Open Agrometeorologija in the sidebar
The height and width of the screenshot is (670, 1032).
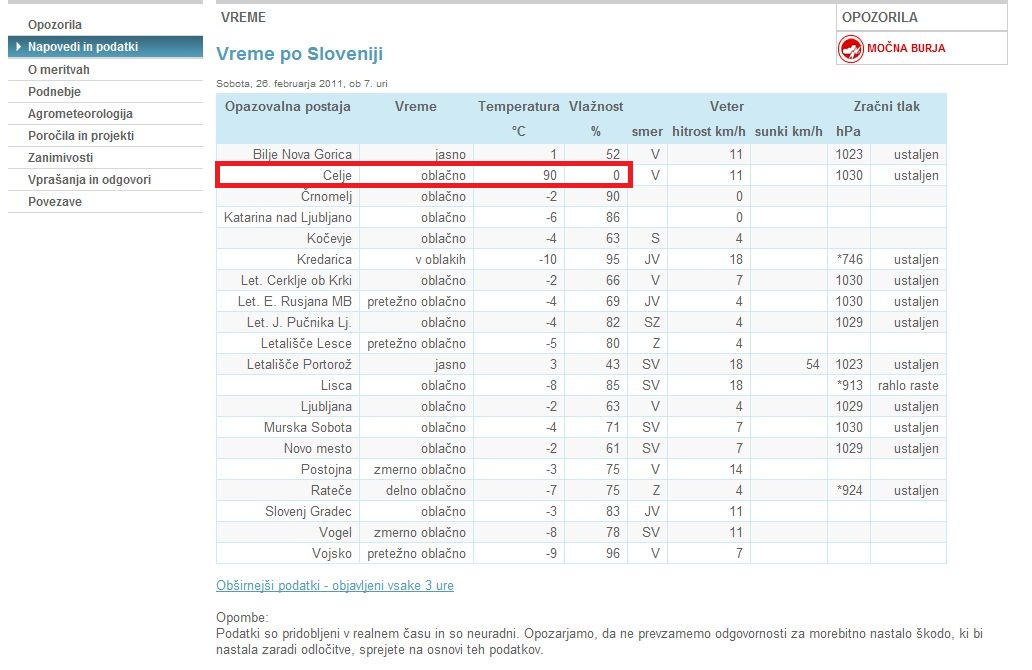[80, 114]
